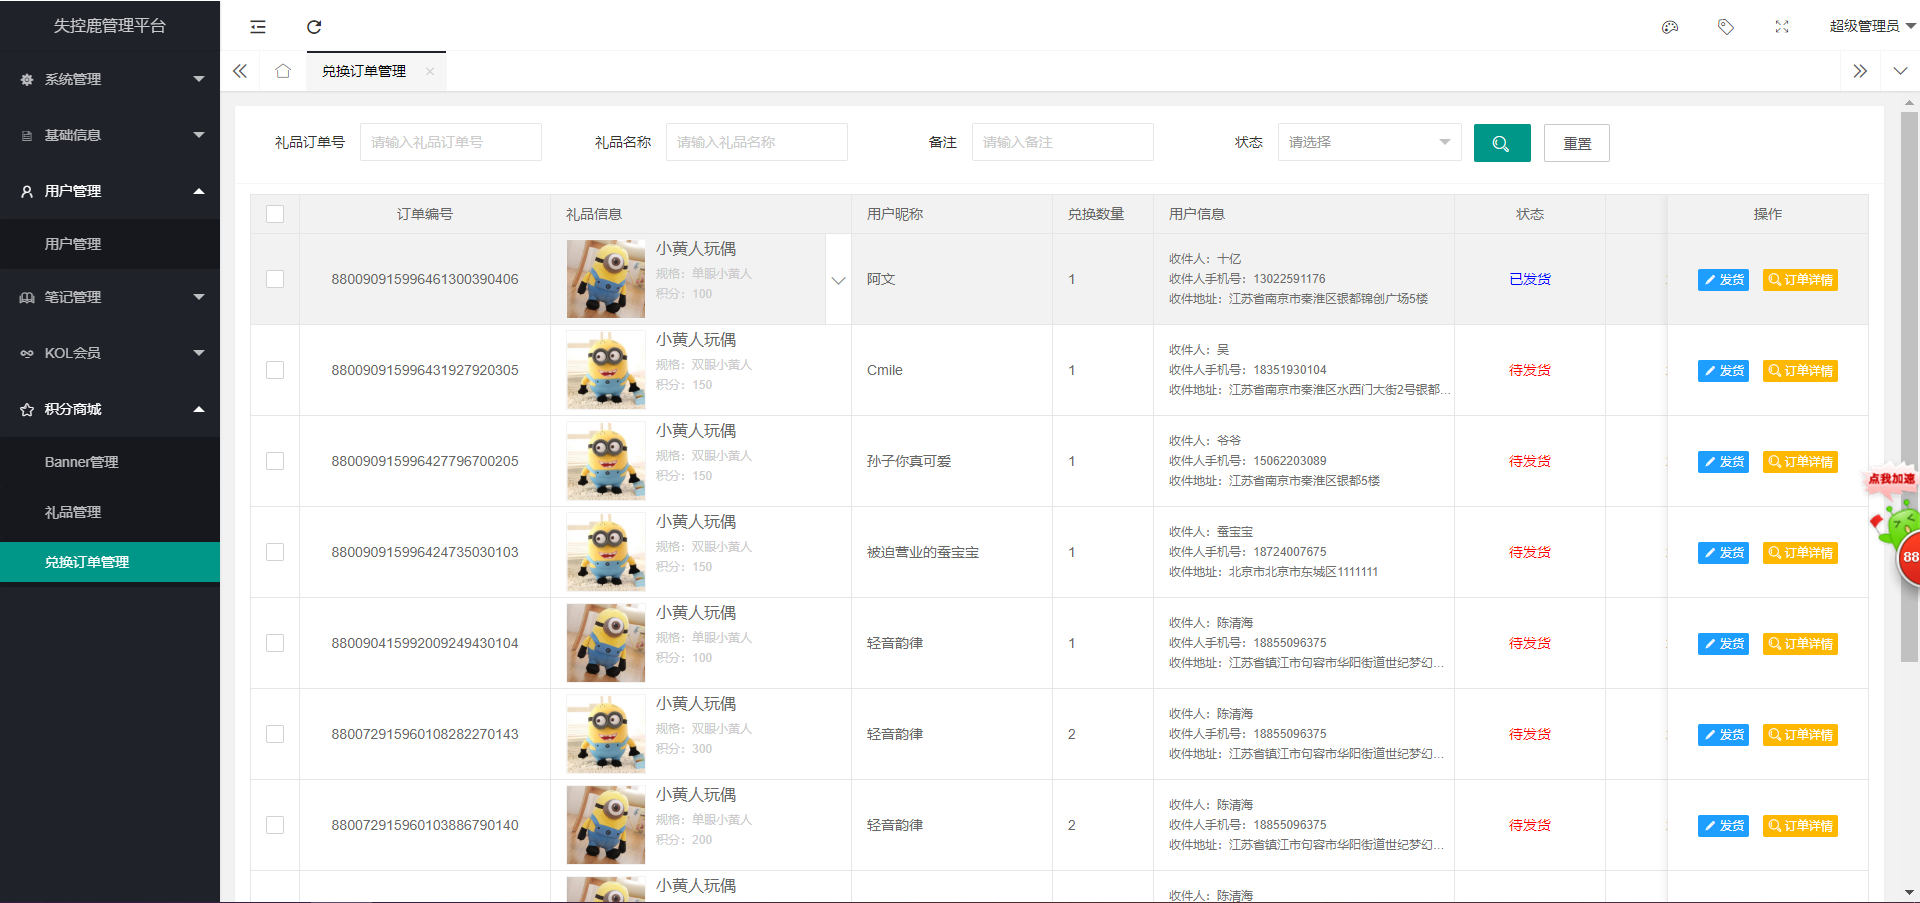Click 发货 for 阿文's order
This screenshot has width=1920, height=903.
[x=1724, y=280]
